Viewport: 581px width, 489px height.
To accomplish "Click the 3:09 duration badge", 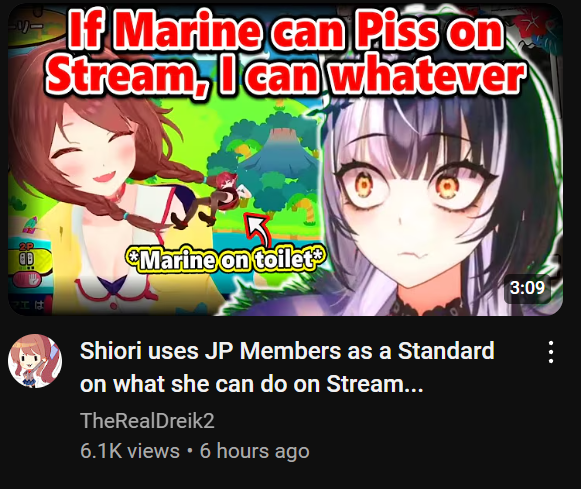I will coord(527,287).
